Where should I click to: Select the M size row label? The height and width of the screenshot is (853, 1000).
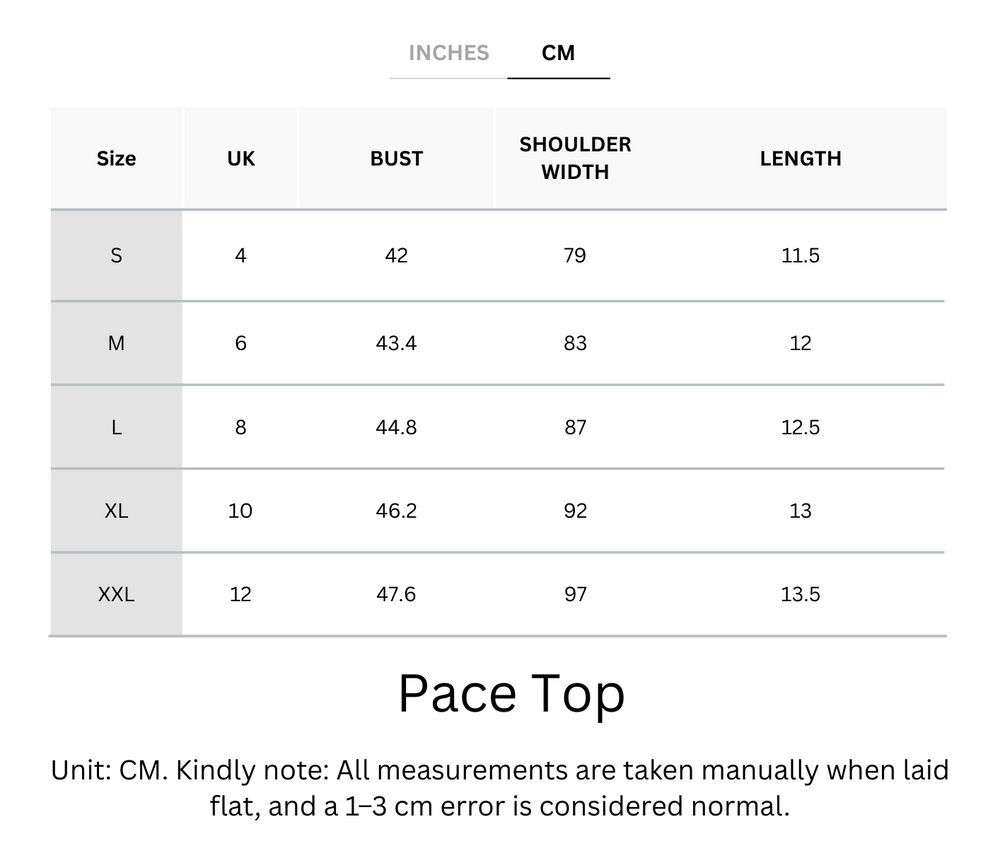pos(116,343)
